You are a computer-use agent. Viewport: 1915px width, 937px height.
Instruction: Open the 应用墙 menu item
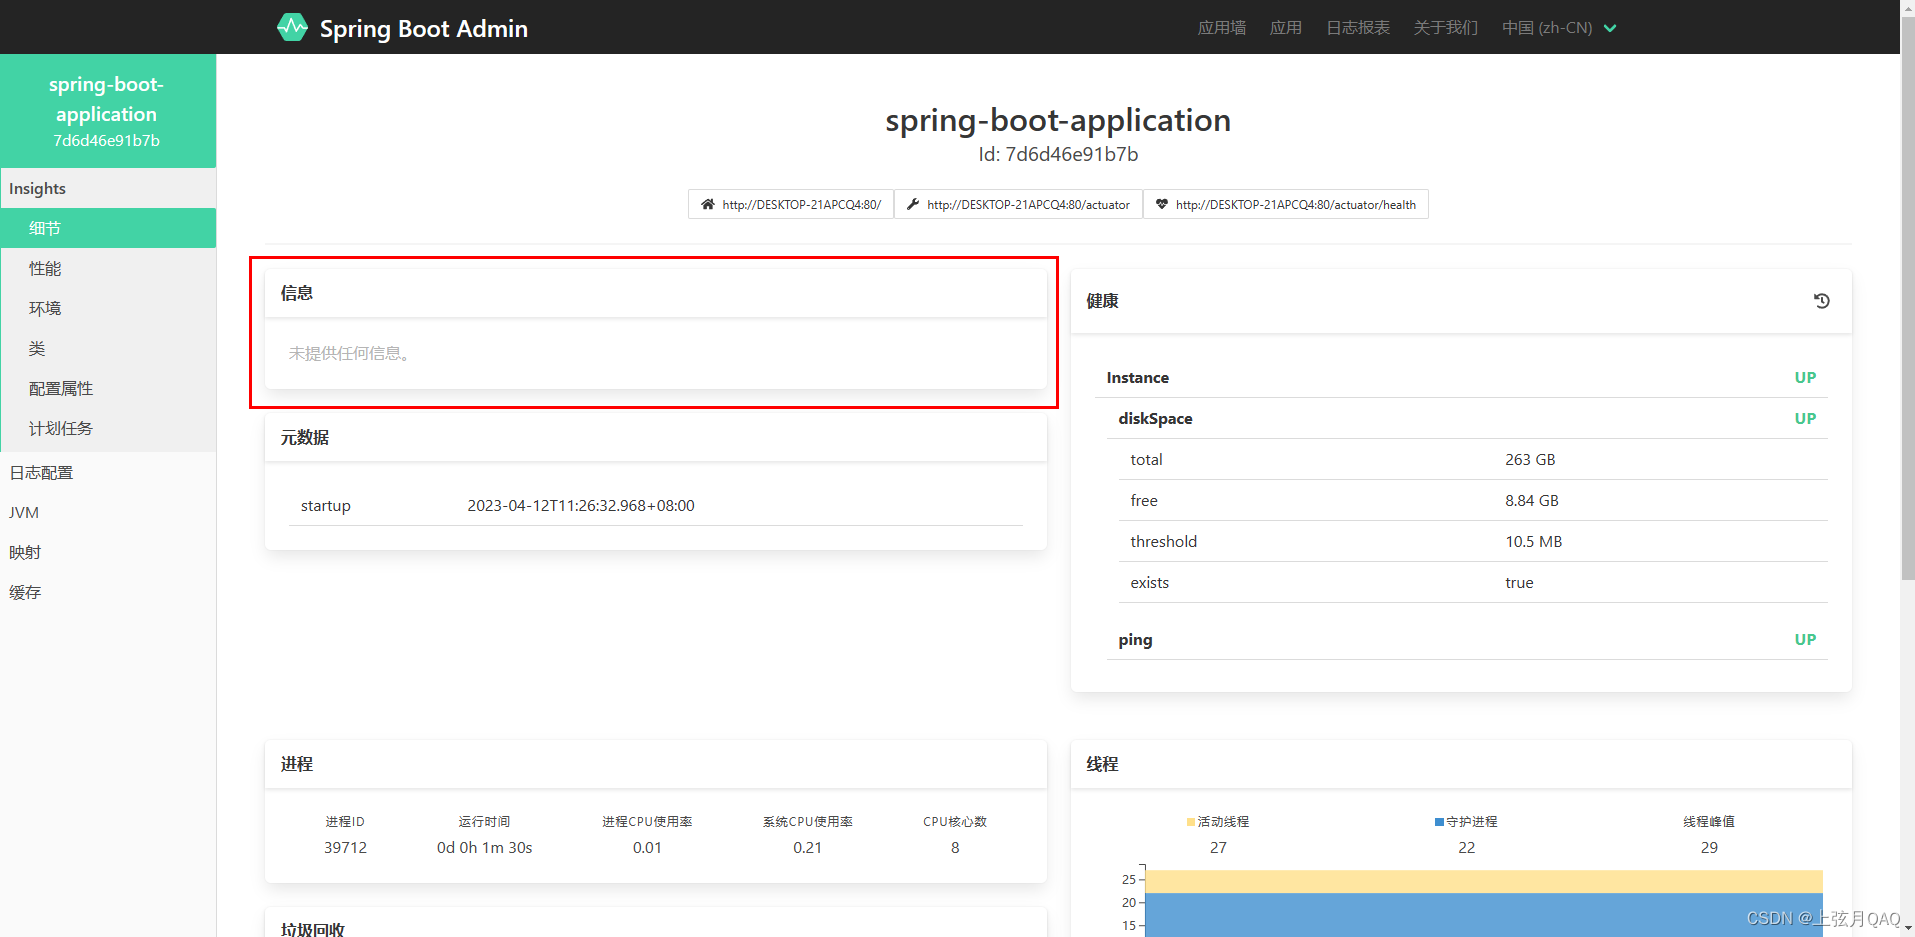[1221, 27]
